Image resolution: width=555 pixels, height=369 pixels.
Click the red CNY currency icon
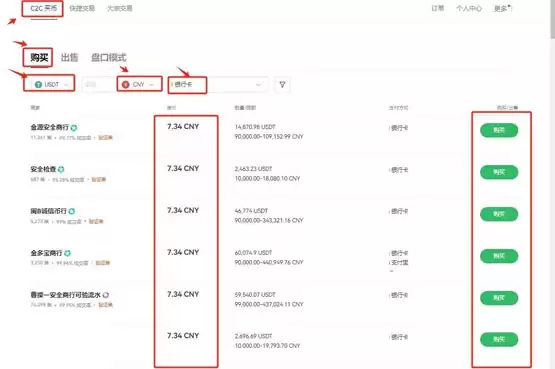(x=125, y=85)
